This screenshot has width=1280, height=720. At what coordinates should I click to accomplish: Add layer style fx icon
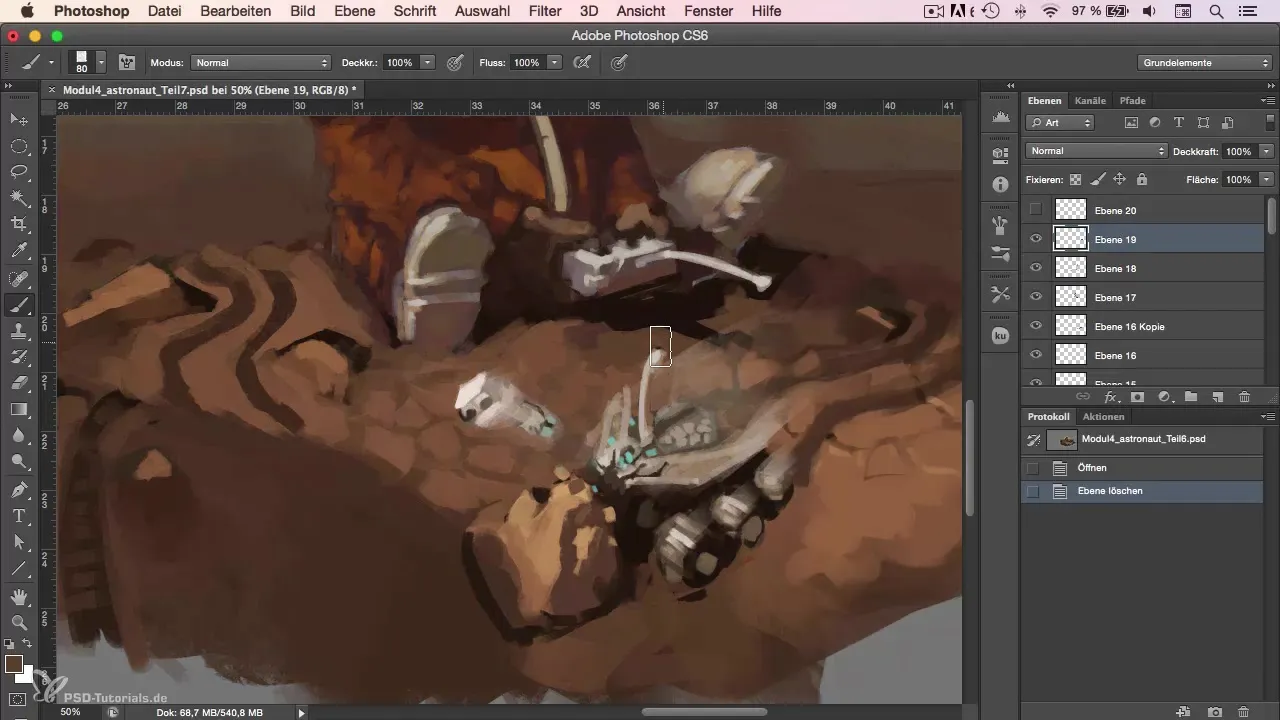[1110, 397]
